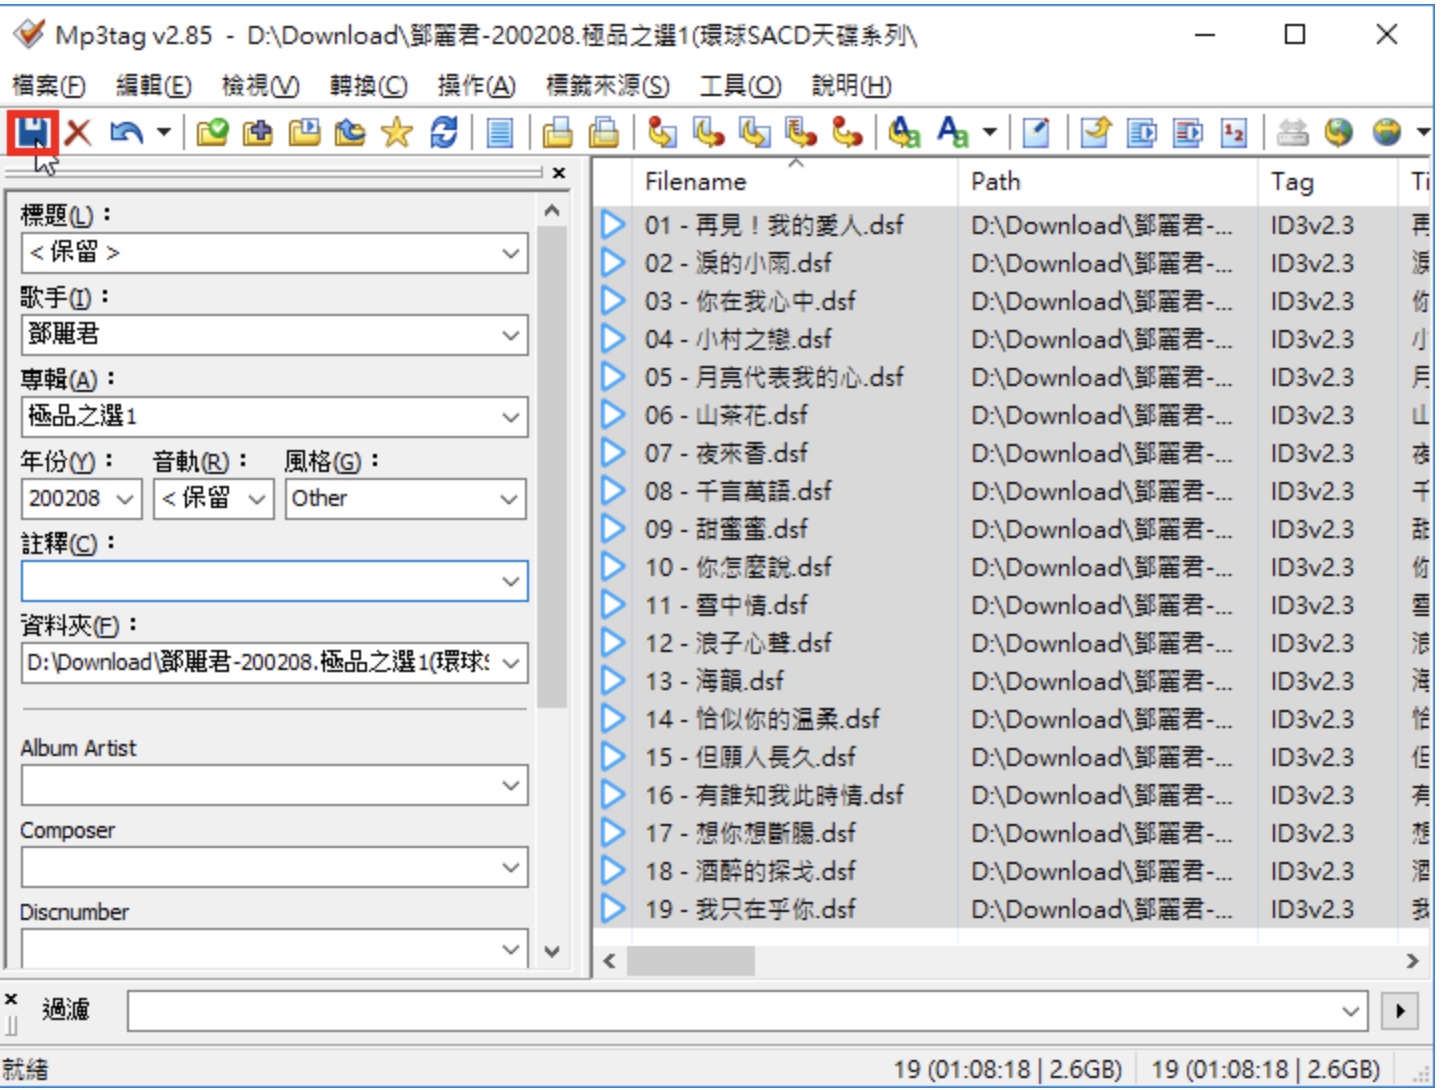Image resolution: width=1446 pixels, height=1090 pixels.
Task: Click the yellow star Favorites icon
Action: coord(397,132)
